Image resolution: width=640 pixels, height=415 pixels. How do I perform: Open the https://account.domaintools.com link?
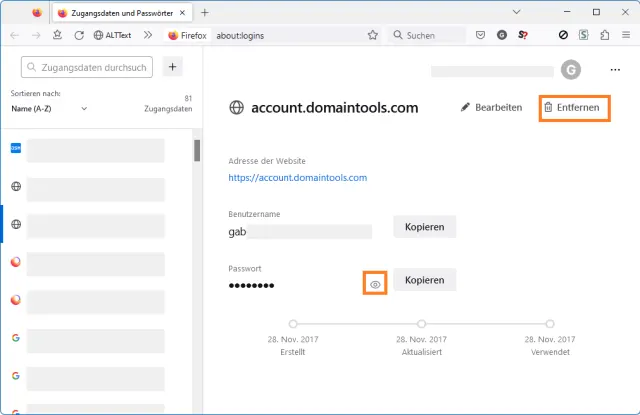point(298,178)
